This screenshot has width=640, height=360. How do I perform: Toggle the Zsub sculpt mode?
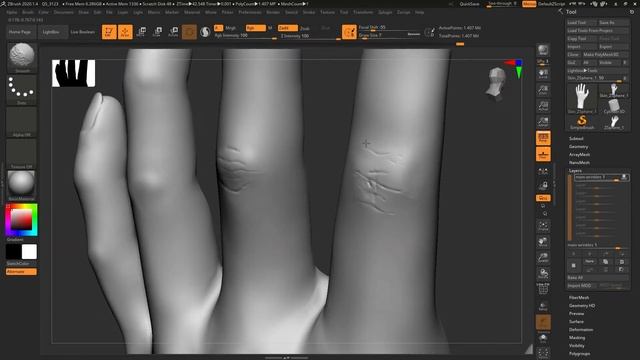pyautogui.click(x=305, y=28)
